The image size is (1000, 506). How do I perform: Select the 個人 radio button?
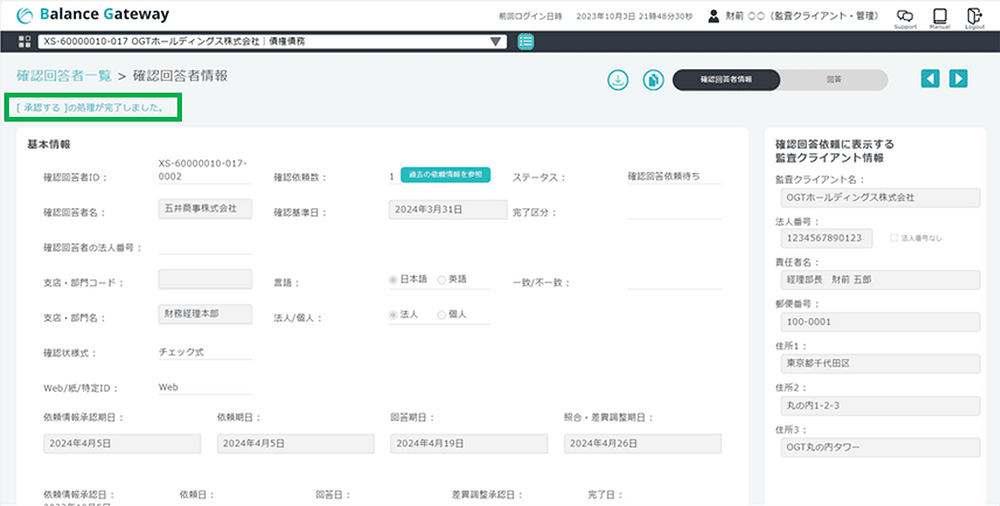pos(442,315)
